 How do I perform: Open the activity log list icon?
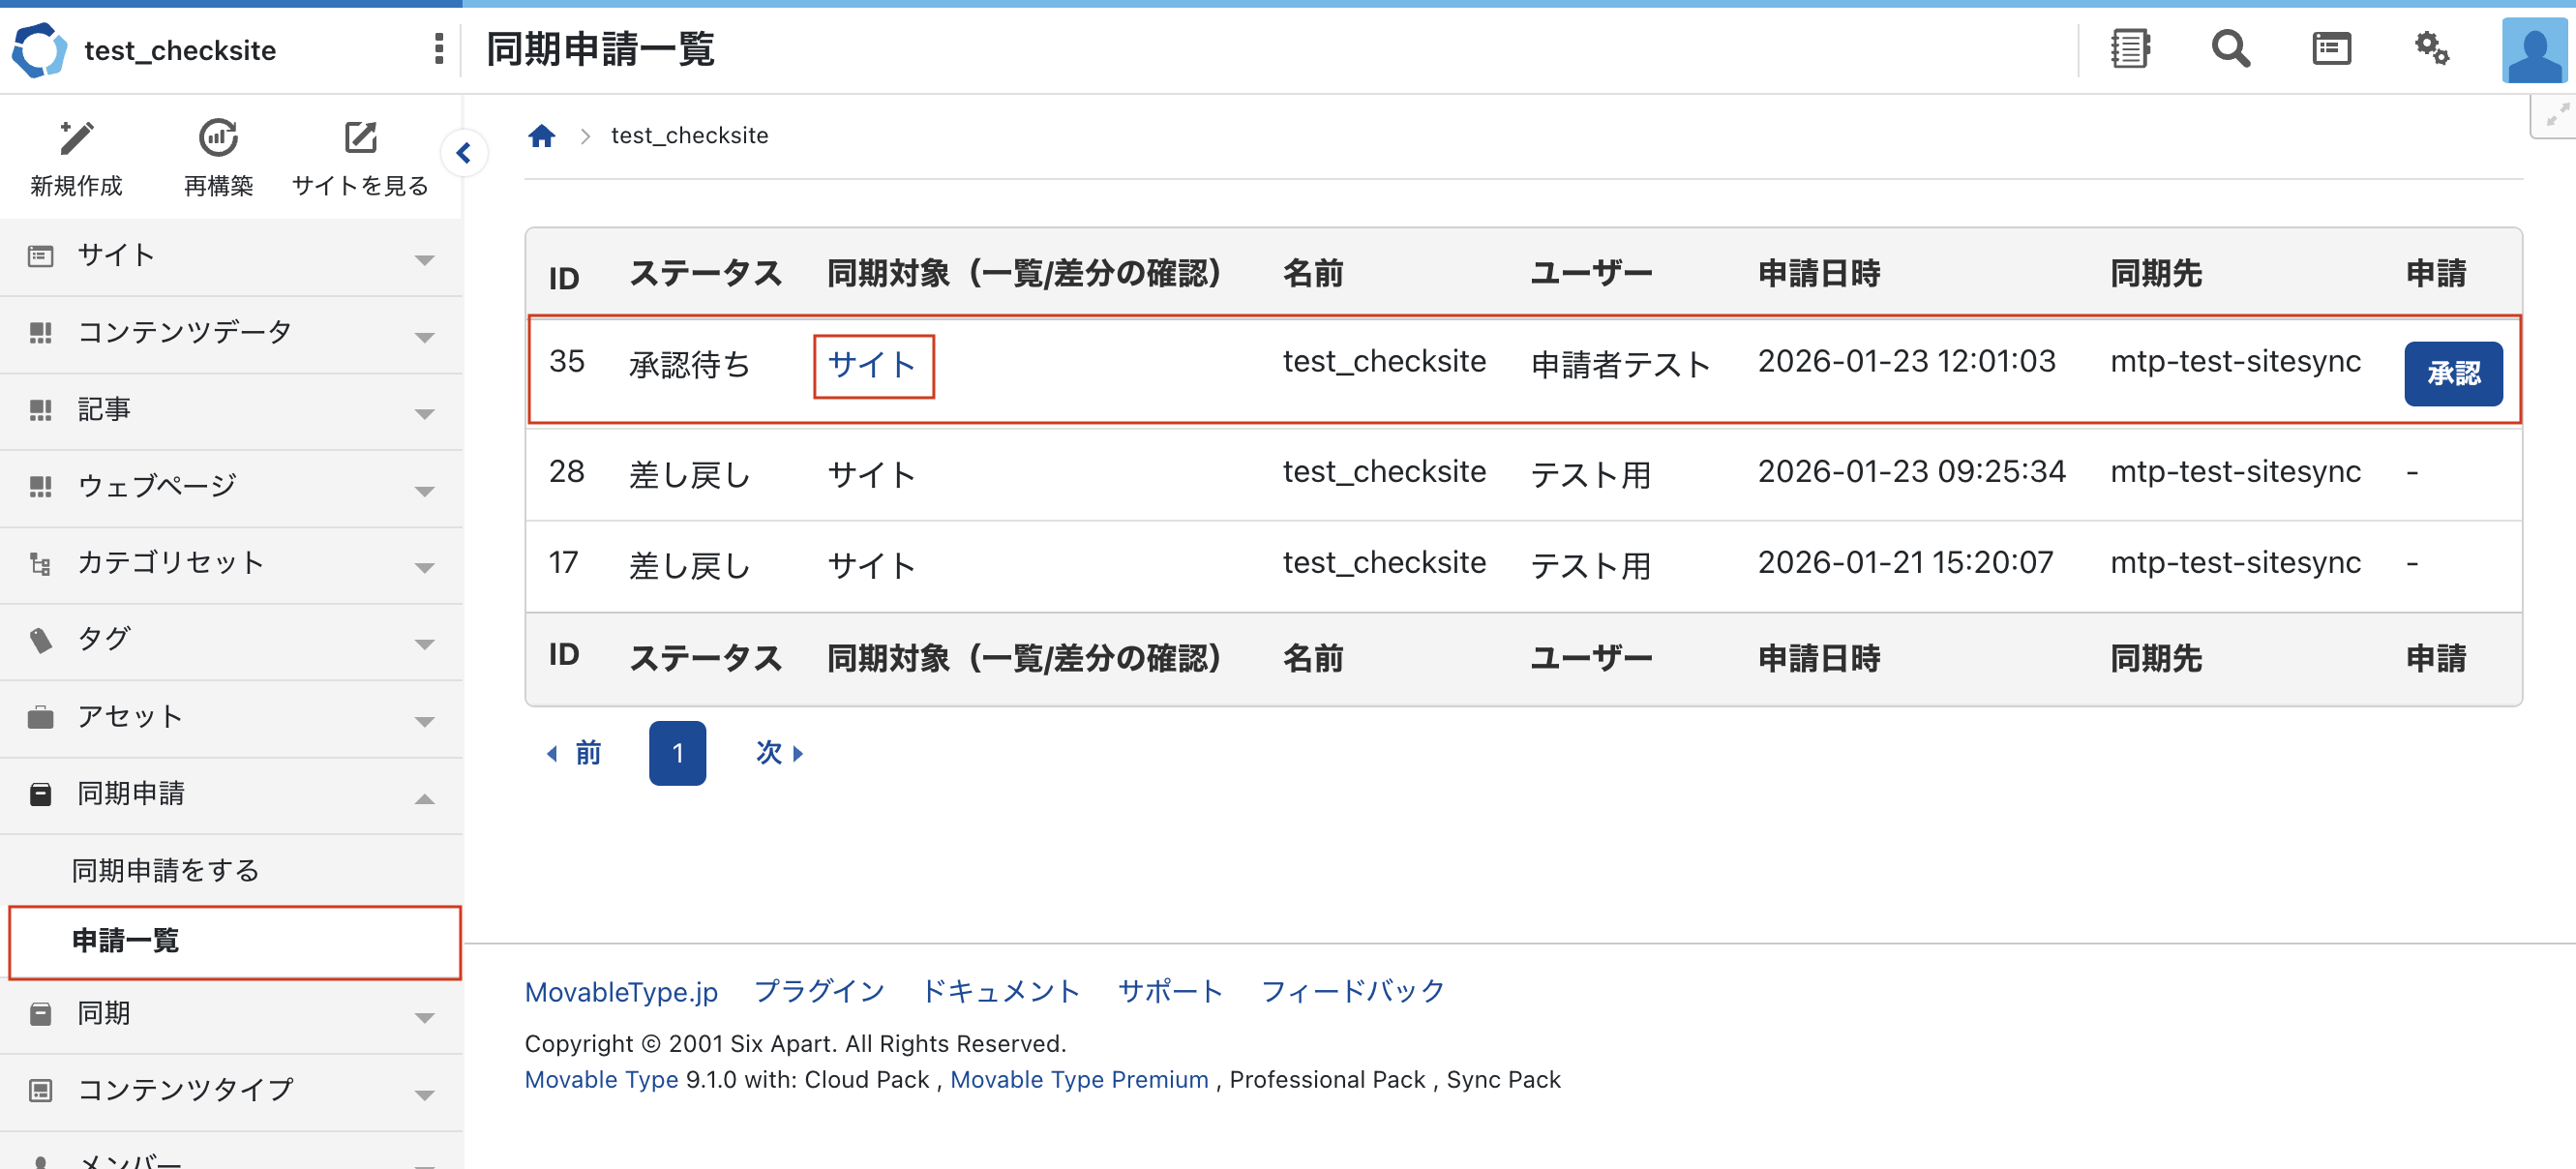2130,48
